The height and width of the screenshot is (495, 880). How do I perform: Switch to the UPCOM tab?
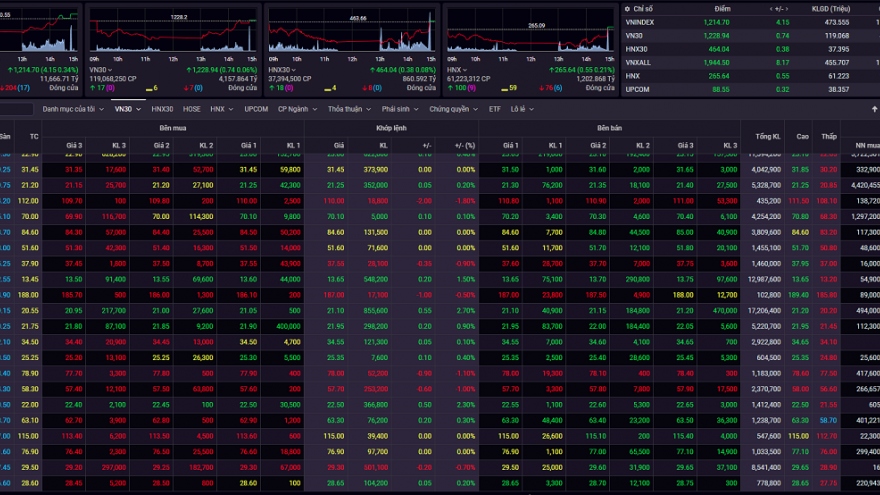click(x=256, y=109)
